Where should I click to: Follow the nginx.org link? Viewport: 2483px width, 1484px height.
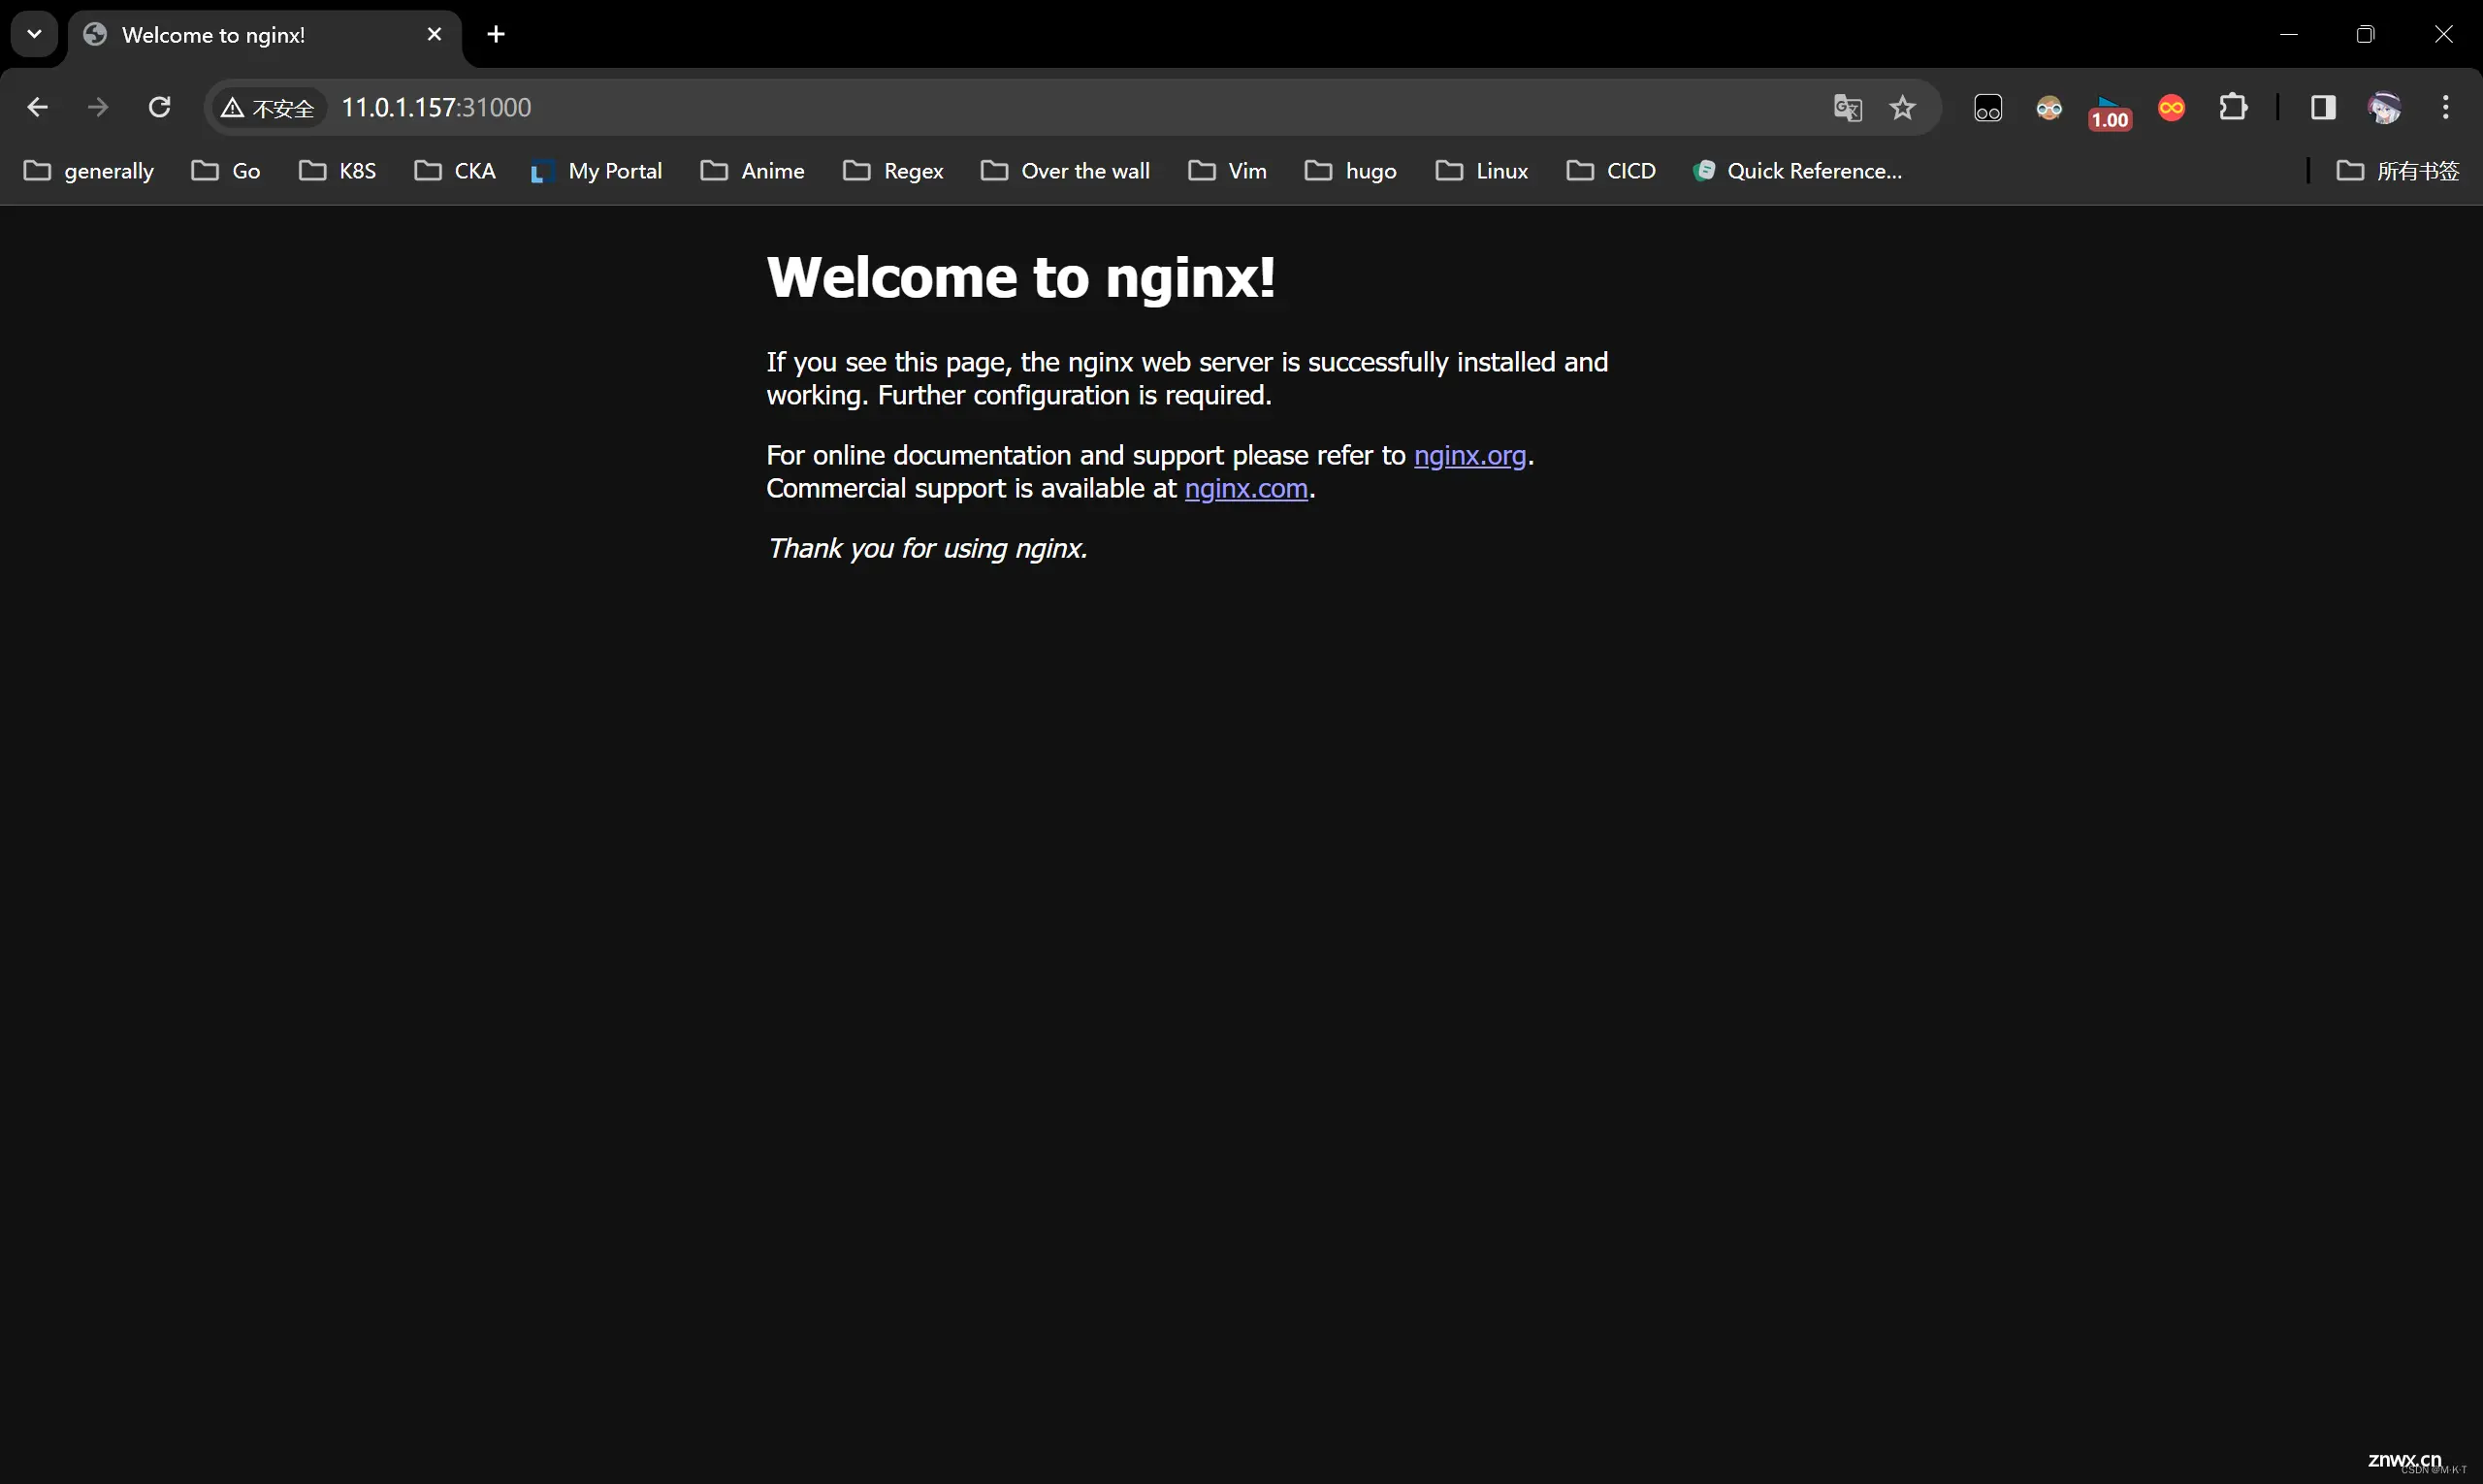coord(1469,455)
